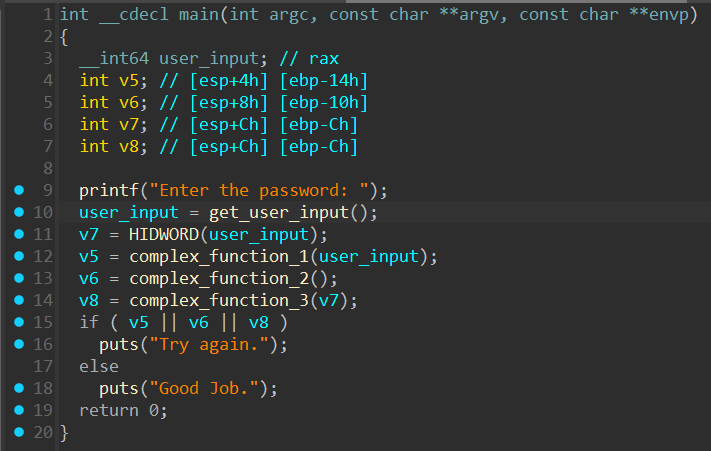Click [esp+8h] comment
This screenshot has width=711, height=451.
click(229, 103)
